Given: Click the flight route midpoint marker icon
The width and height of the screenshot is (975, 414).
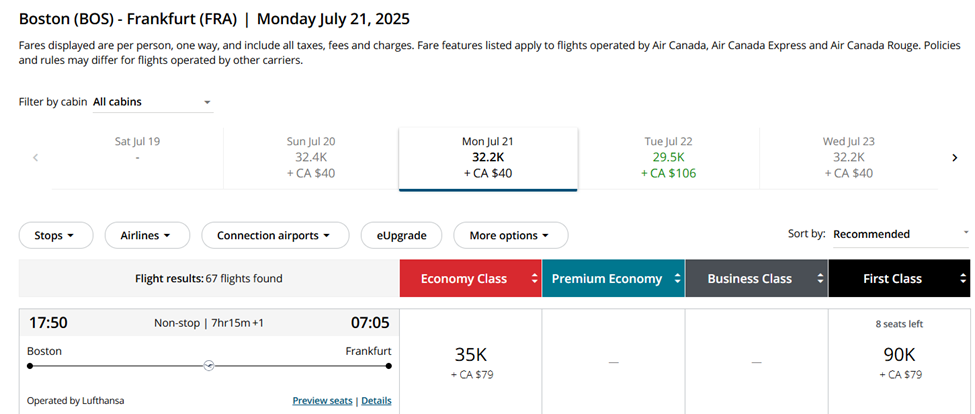Looking at the screenshot, I should (x=209, y=366).
